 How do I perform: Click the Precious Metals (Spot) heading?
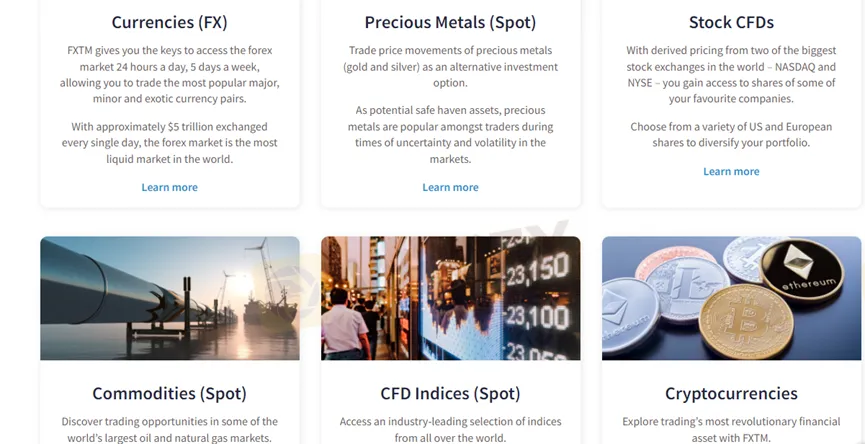(x=450, y=23)
